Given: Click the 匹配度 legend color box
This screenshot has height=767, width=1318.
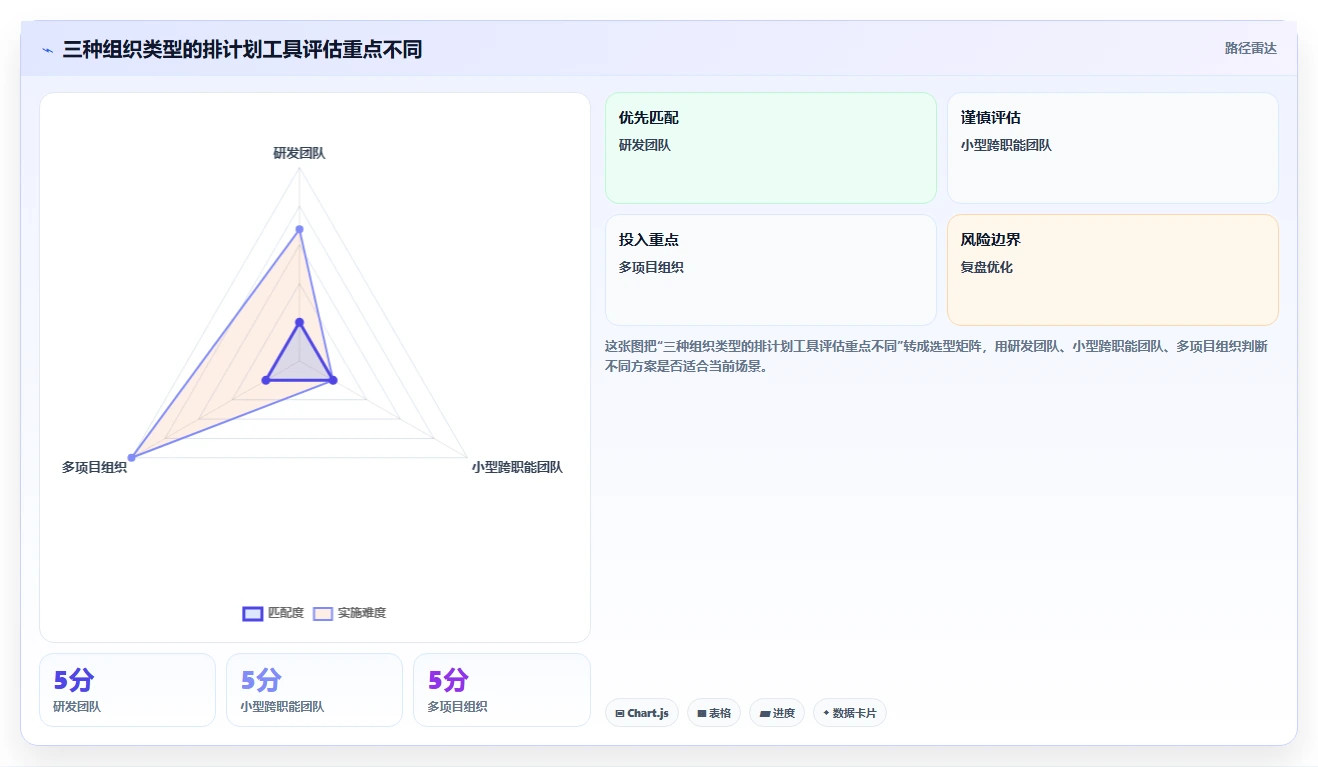Looking at the screenshot, I should [253, 613].
